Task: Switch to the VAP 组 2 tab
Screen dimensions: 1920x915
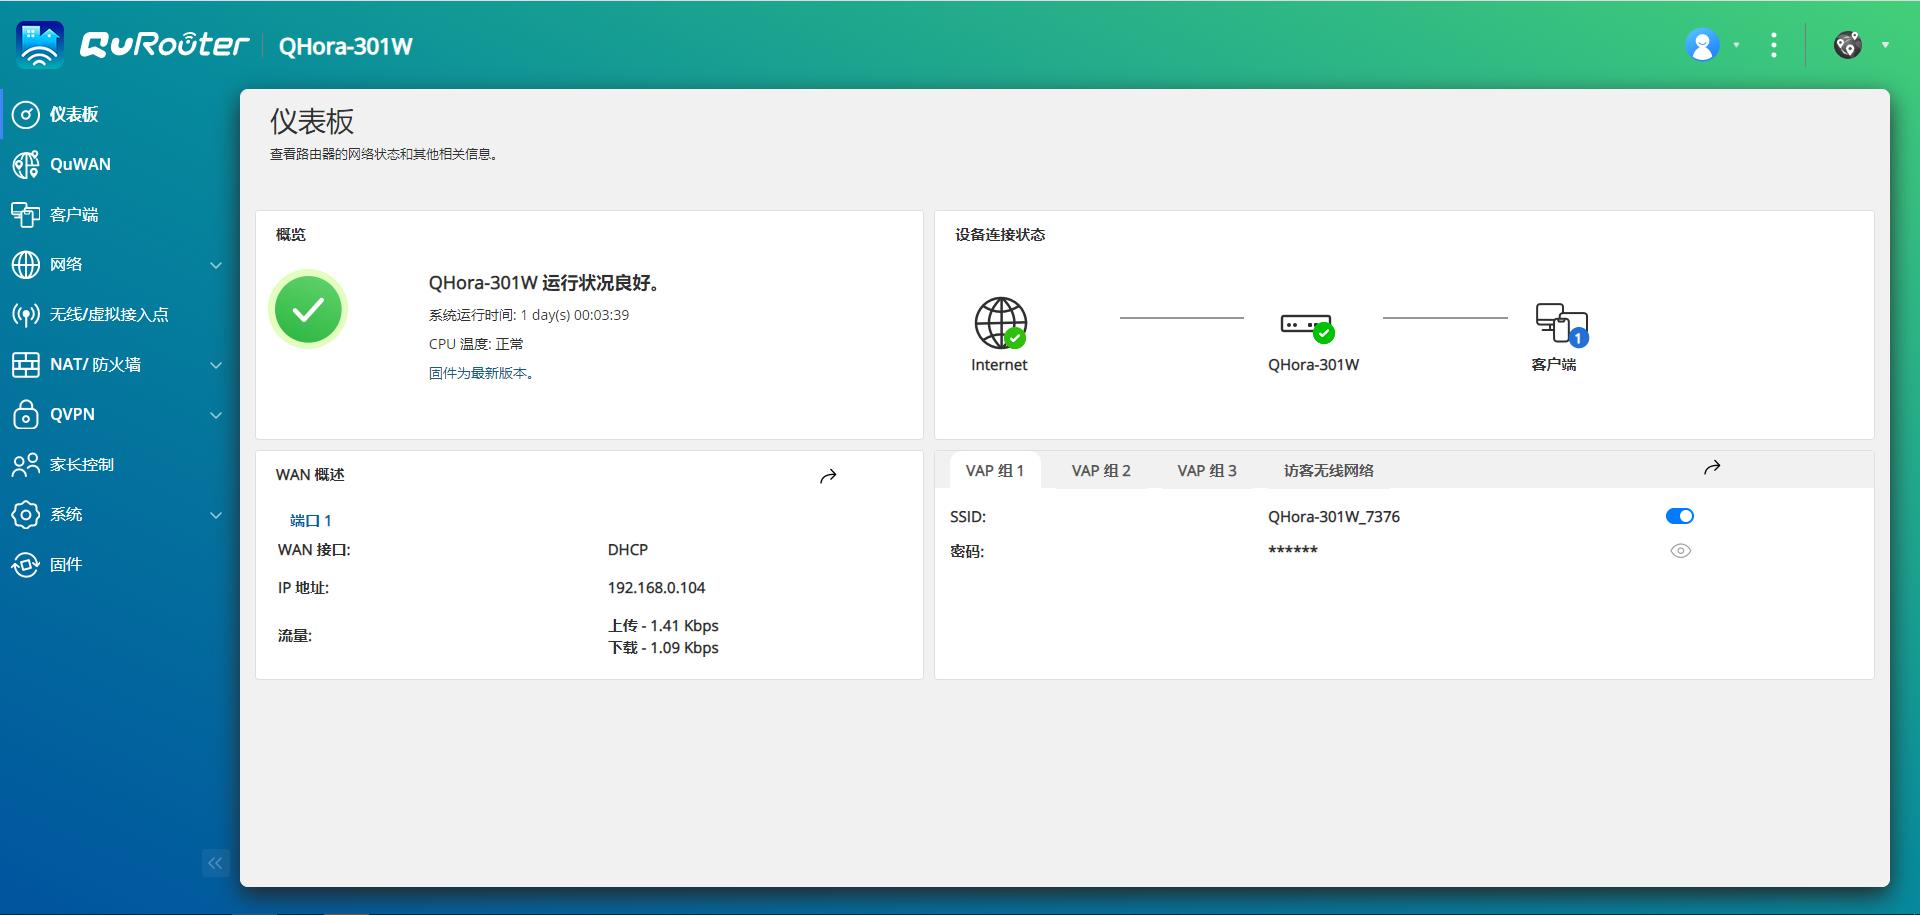Action: point(1101,470)
